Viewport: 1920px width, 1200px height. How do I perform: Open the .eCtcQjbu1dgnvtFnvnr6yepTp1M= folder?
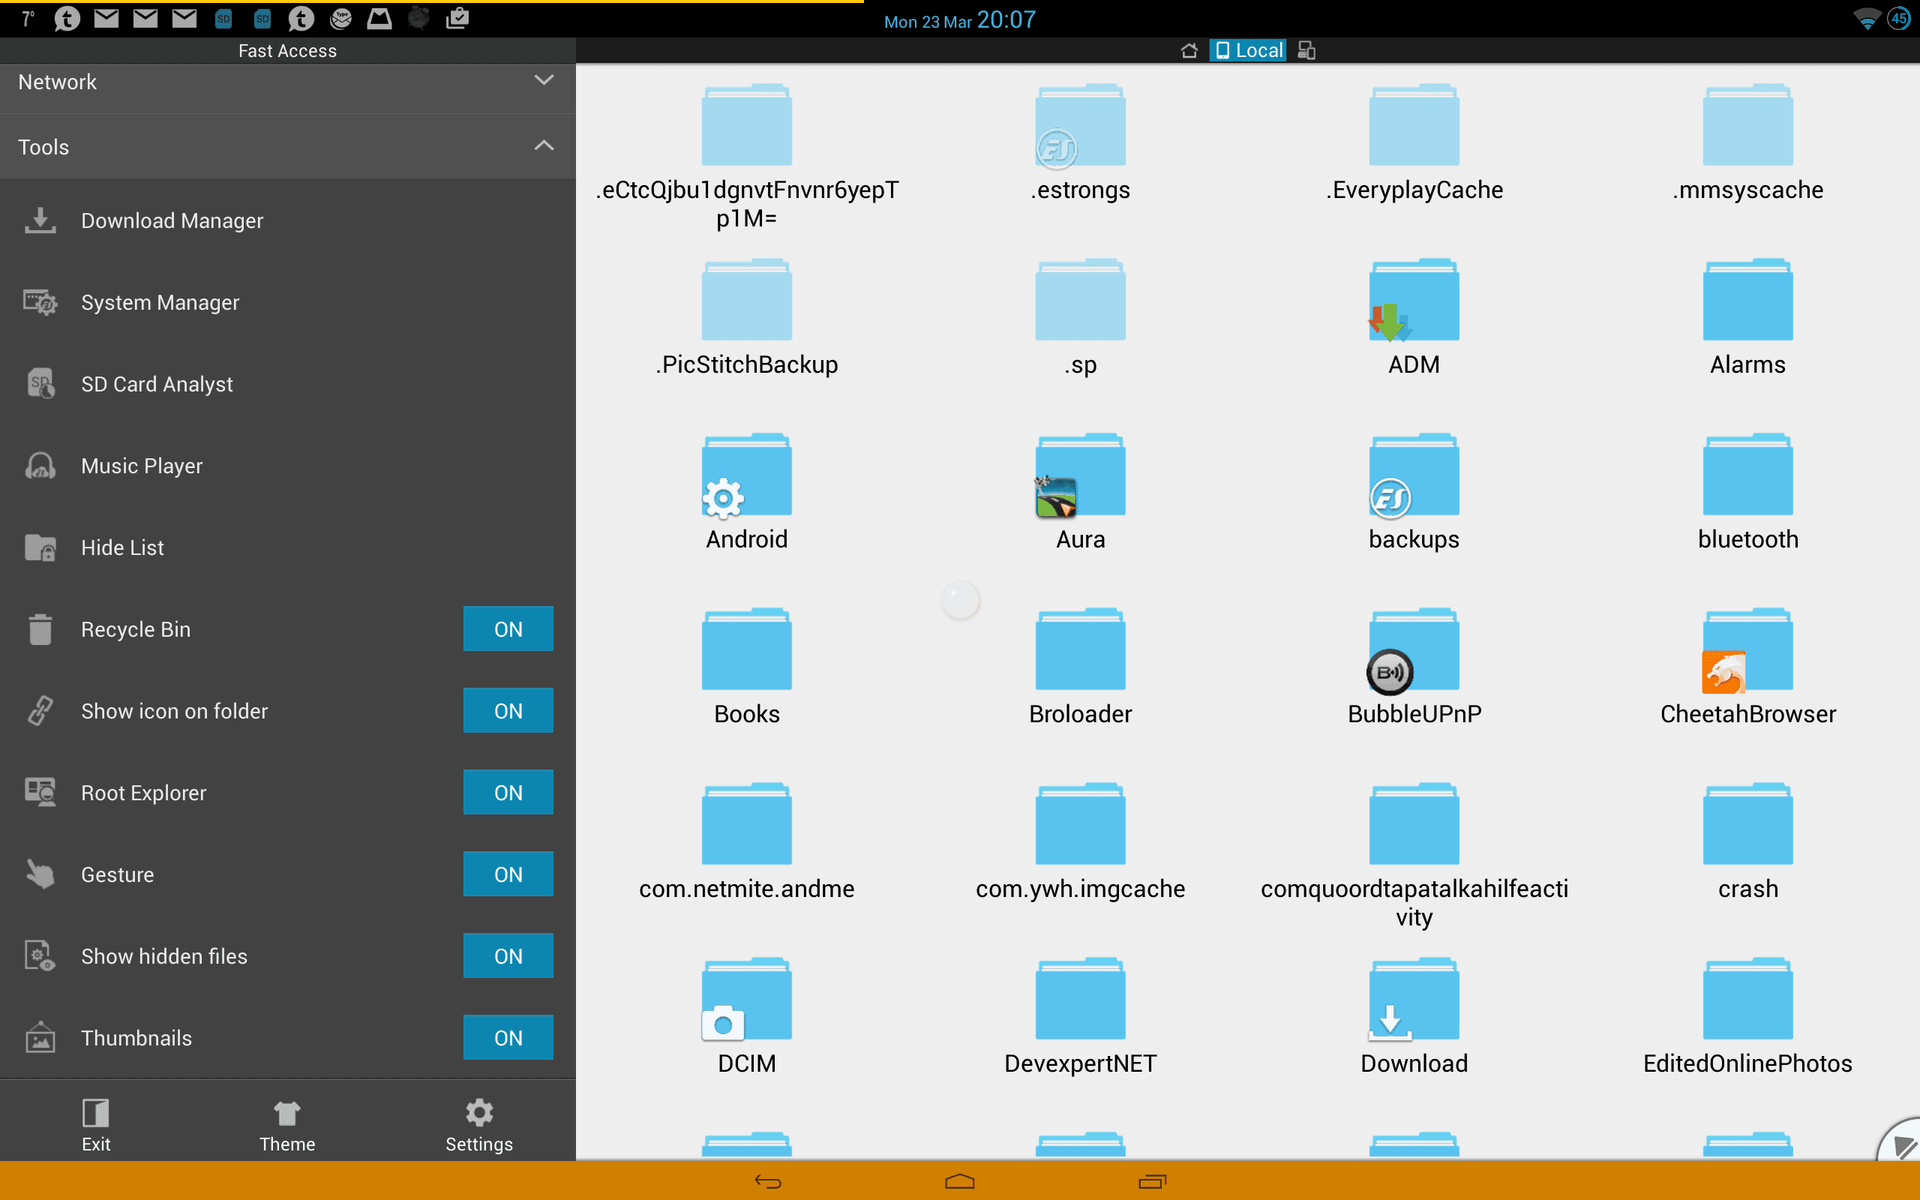(746, 157)
